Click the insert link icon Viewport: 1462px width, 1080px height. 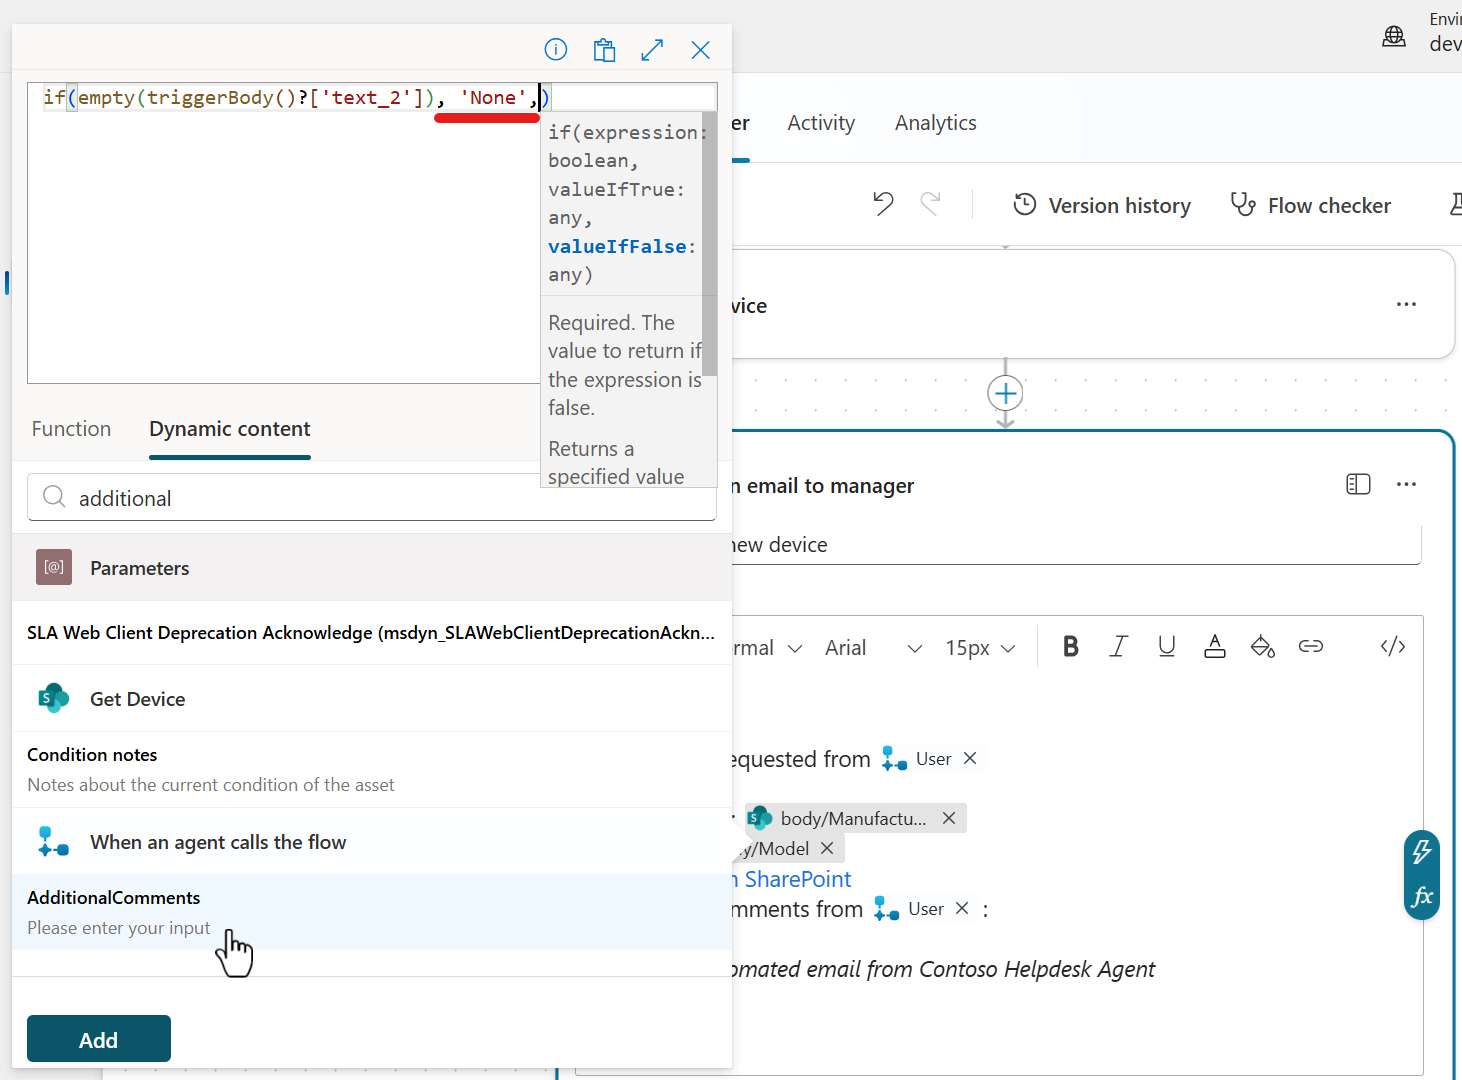[1310, 647]
